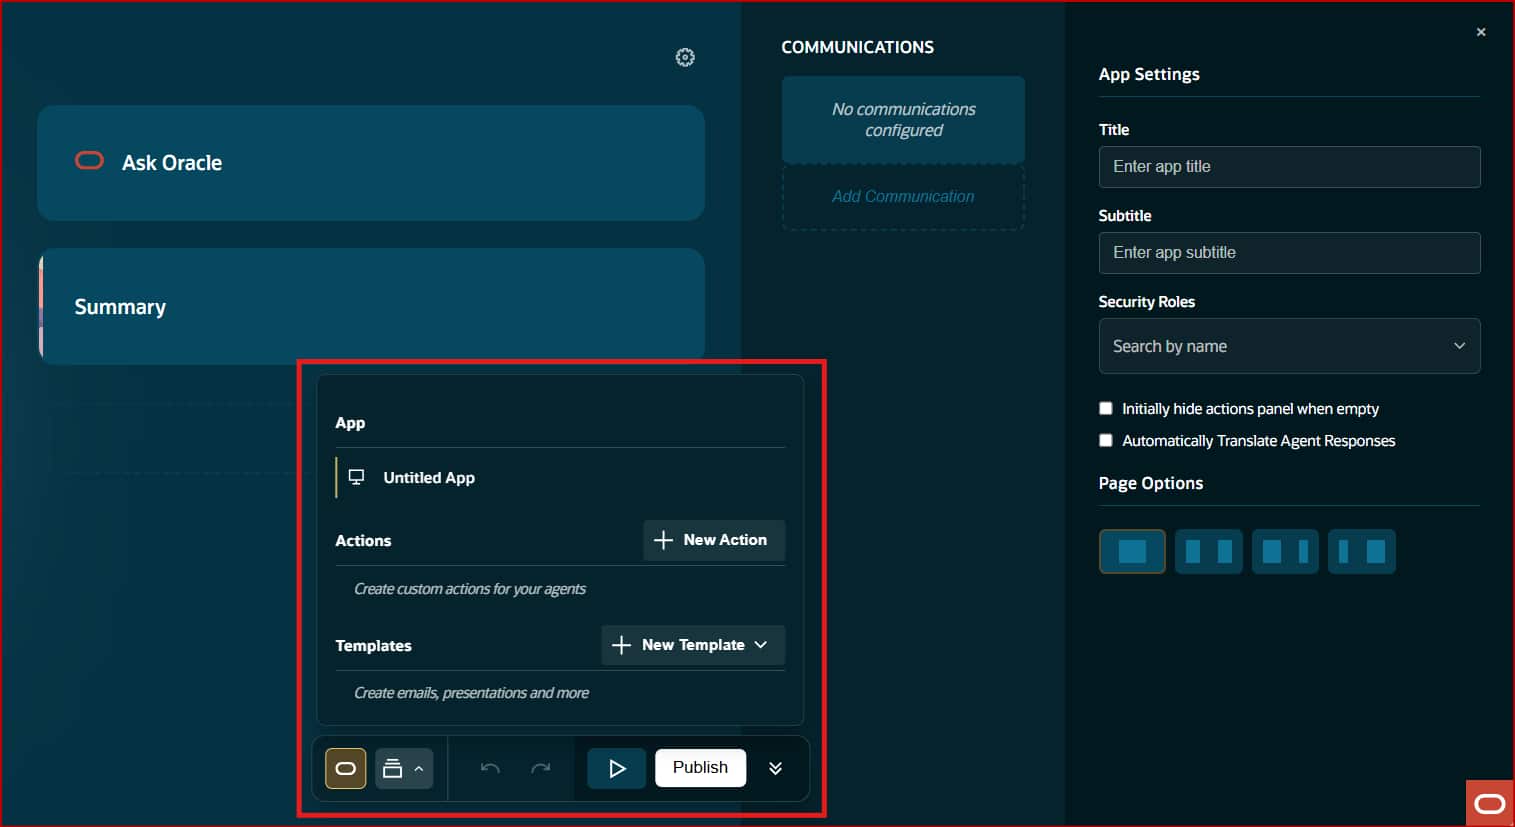Screen dimensions: 1515x827
Task: Select the Summary card
Action: pos(371,306)
